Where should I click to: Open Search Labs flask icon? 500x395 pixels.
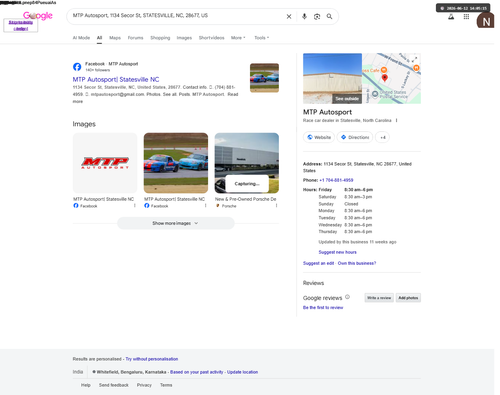(451, 17)
